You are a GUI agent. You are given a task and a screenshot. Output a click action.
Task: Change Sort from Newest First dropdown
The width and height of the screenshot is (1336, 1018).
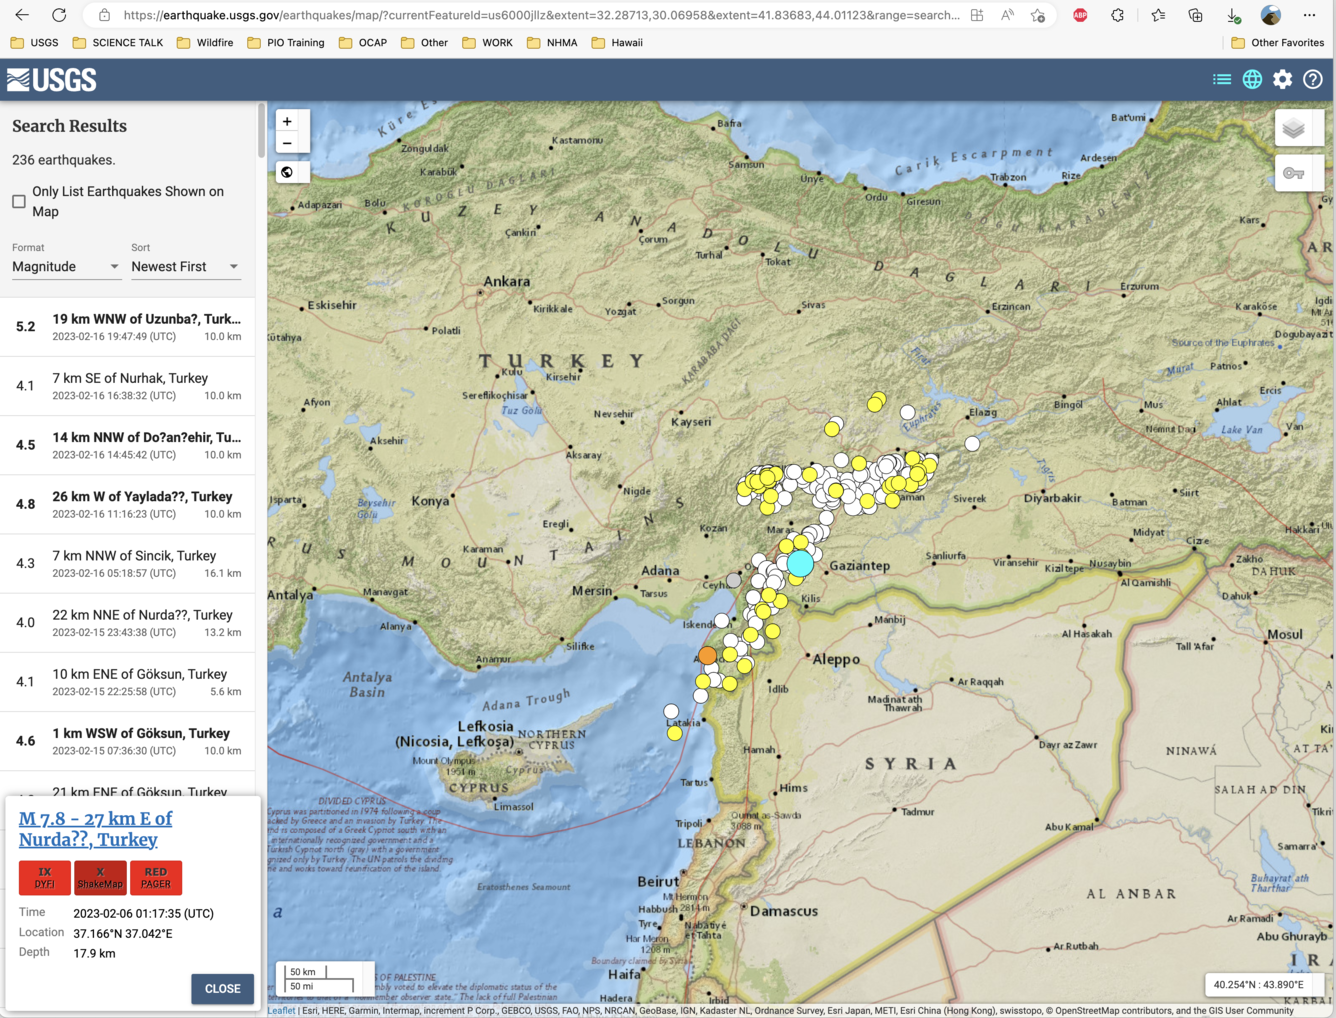183,266
